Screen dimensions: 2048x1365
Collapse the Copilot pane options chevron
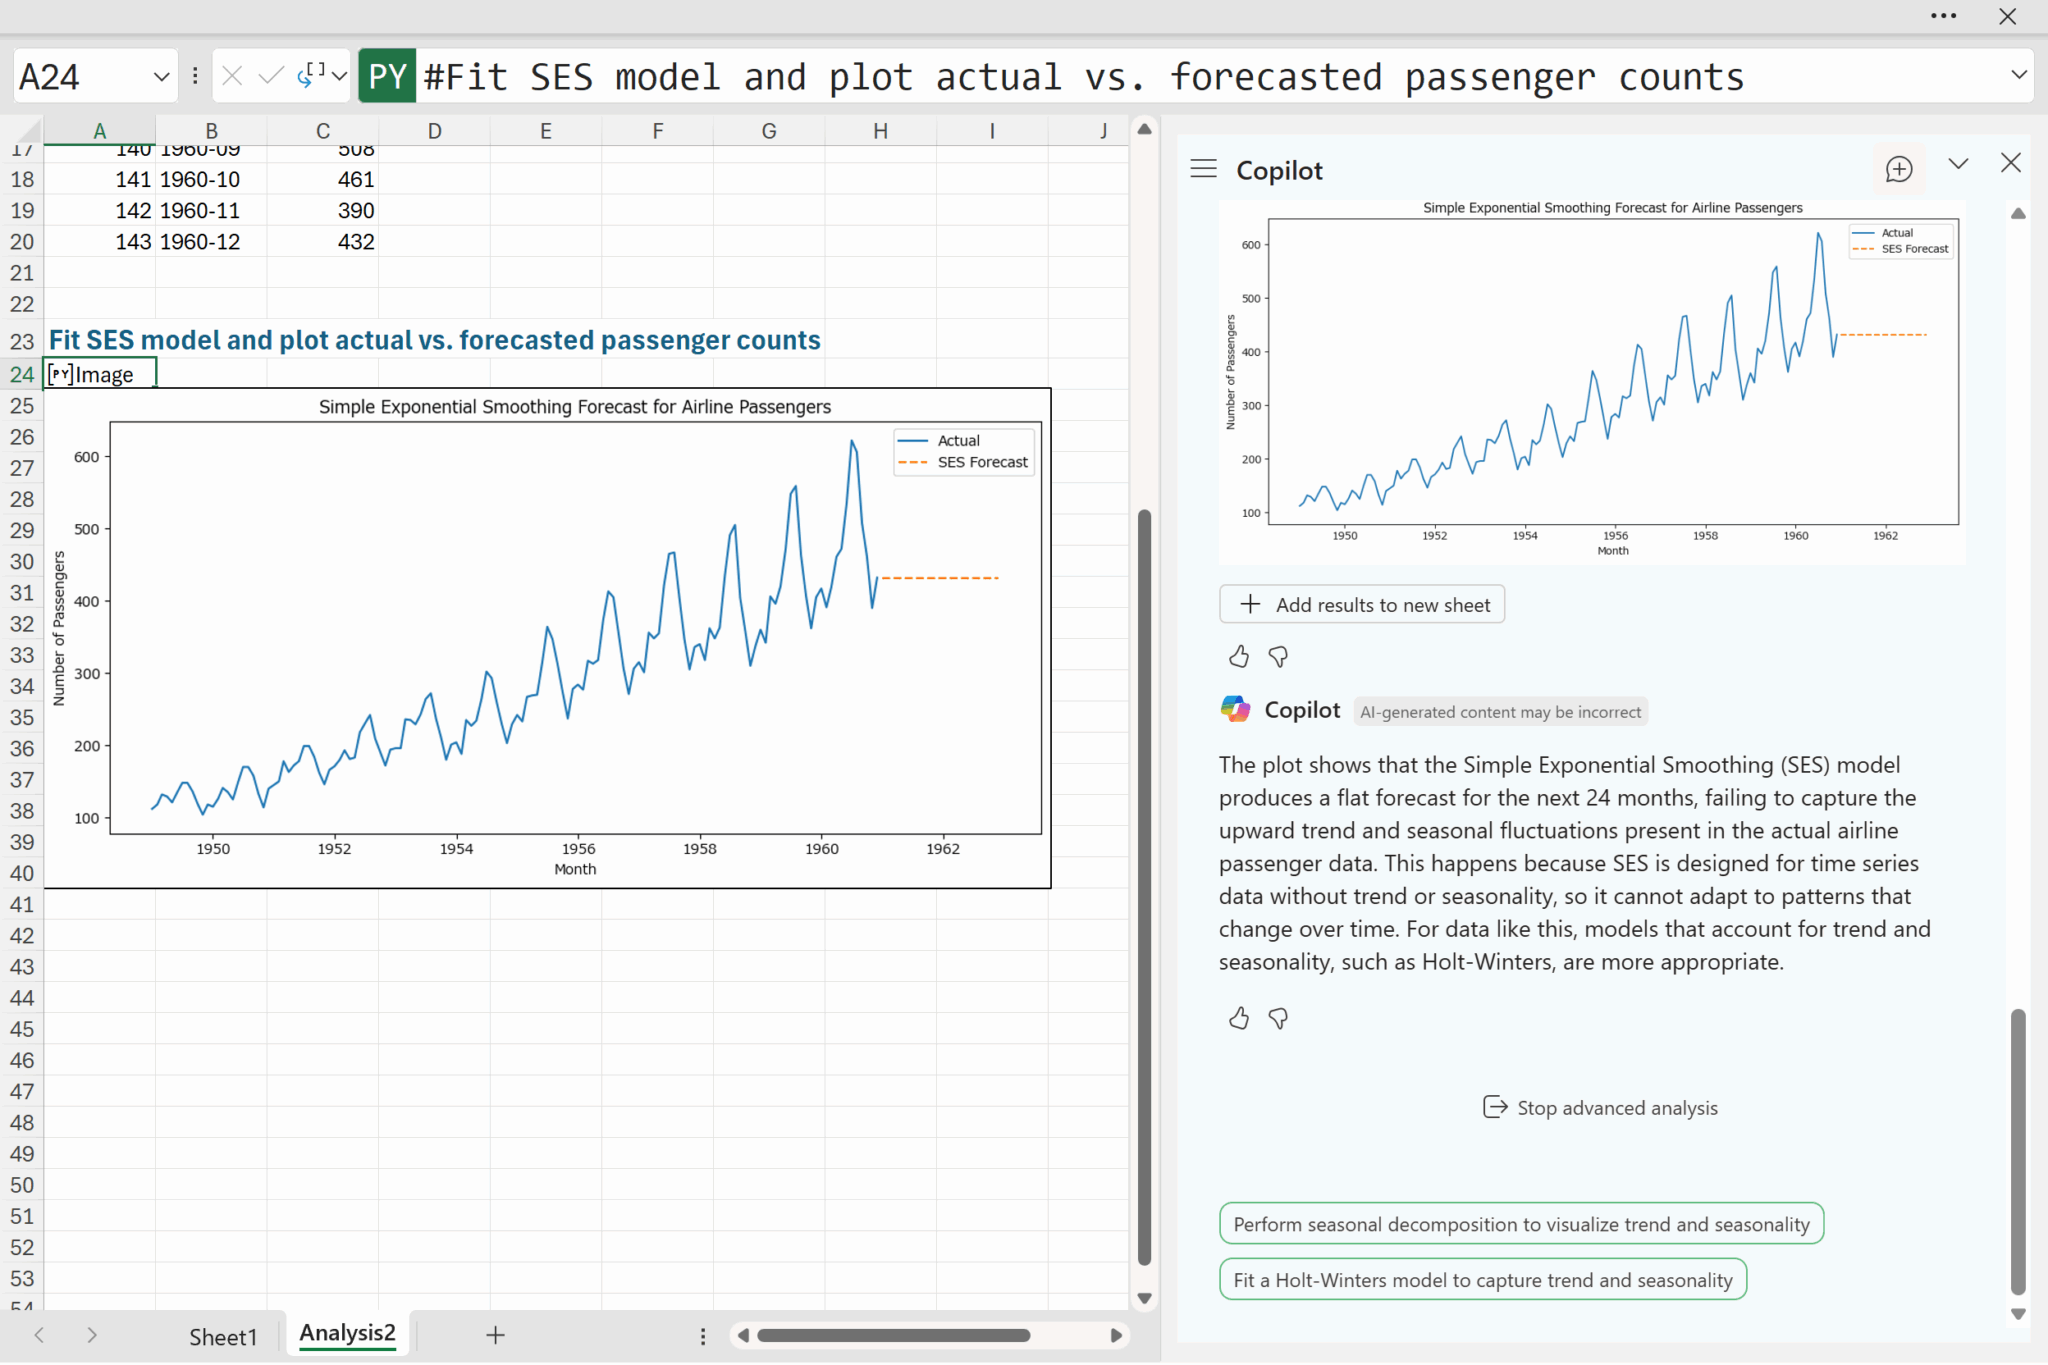pos(1958,164)
